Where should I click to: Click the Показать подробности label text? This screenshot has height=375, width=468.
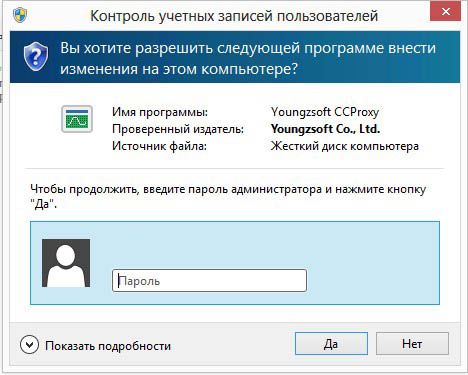coord(108,346)
